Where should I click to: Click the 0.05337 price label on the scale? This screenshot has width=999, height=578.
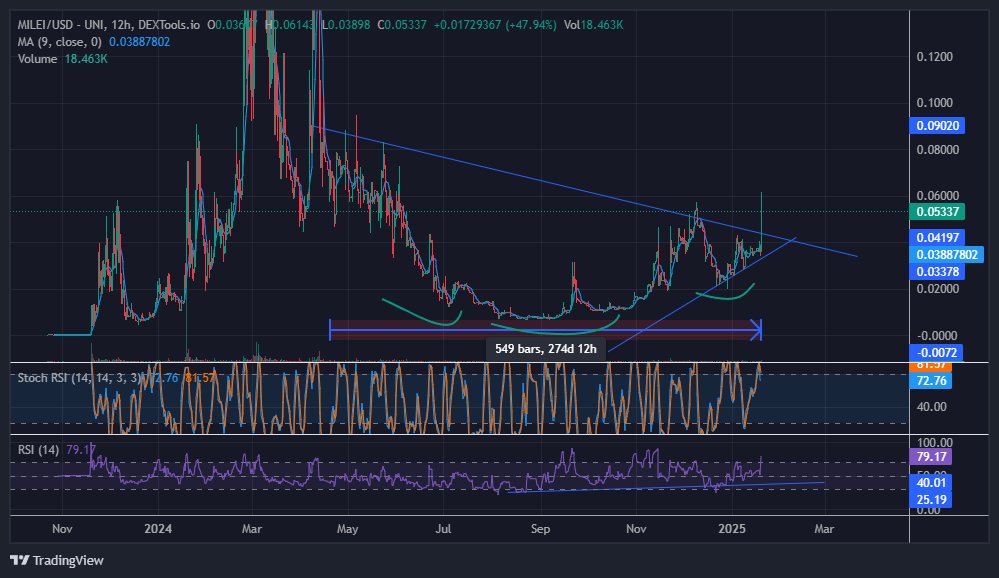point(937,211)
